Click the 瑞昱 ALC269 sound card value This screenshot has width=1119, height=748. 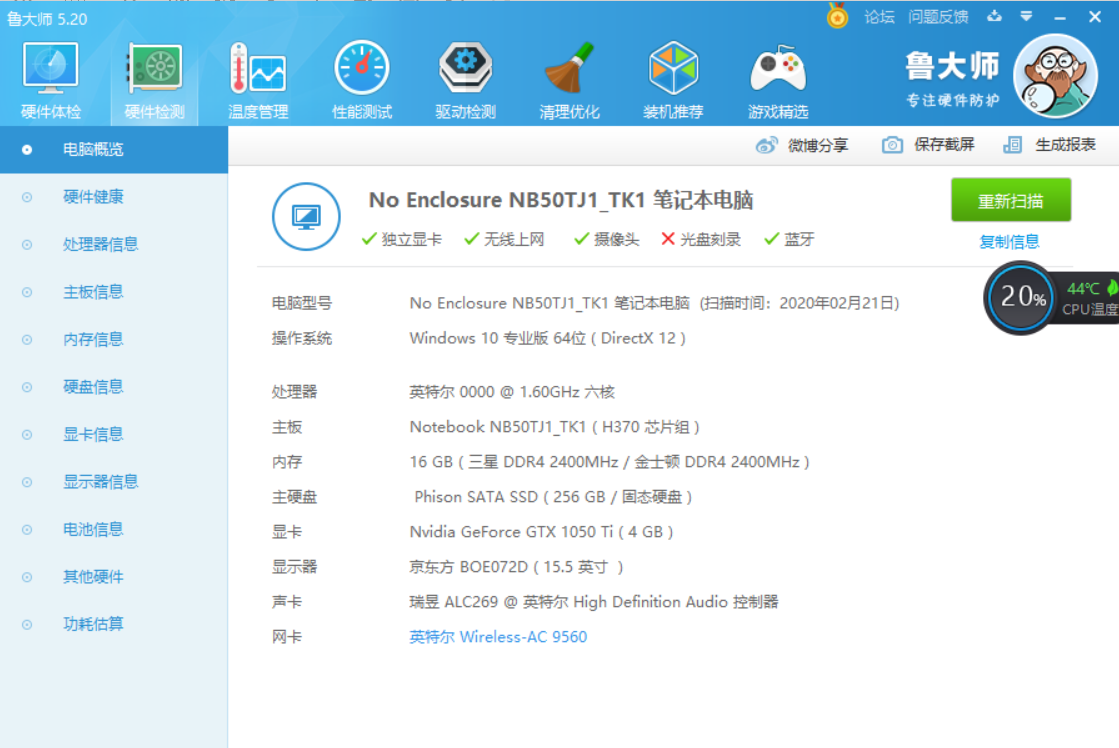(x=594, y=602)
